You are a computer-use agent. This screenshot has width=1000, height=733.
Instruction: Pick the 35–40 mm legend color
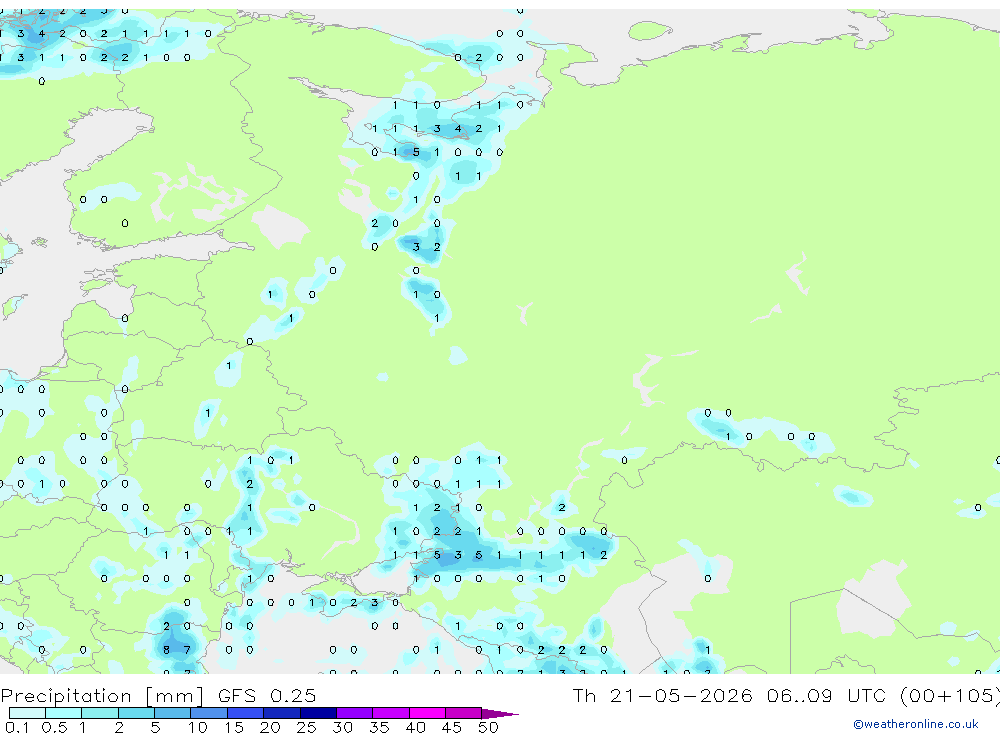391,713
